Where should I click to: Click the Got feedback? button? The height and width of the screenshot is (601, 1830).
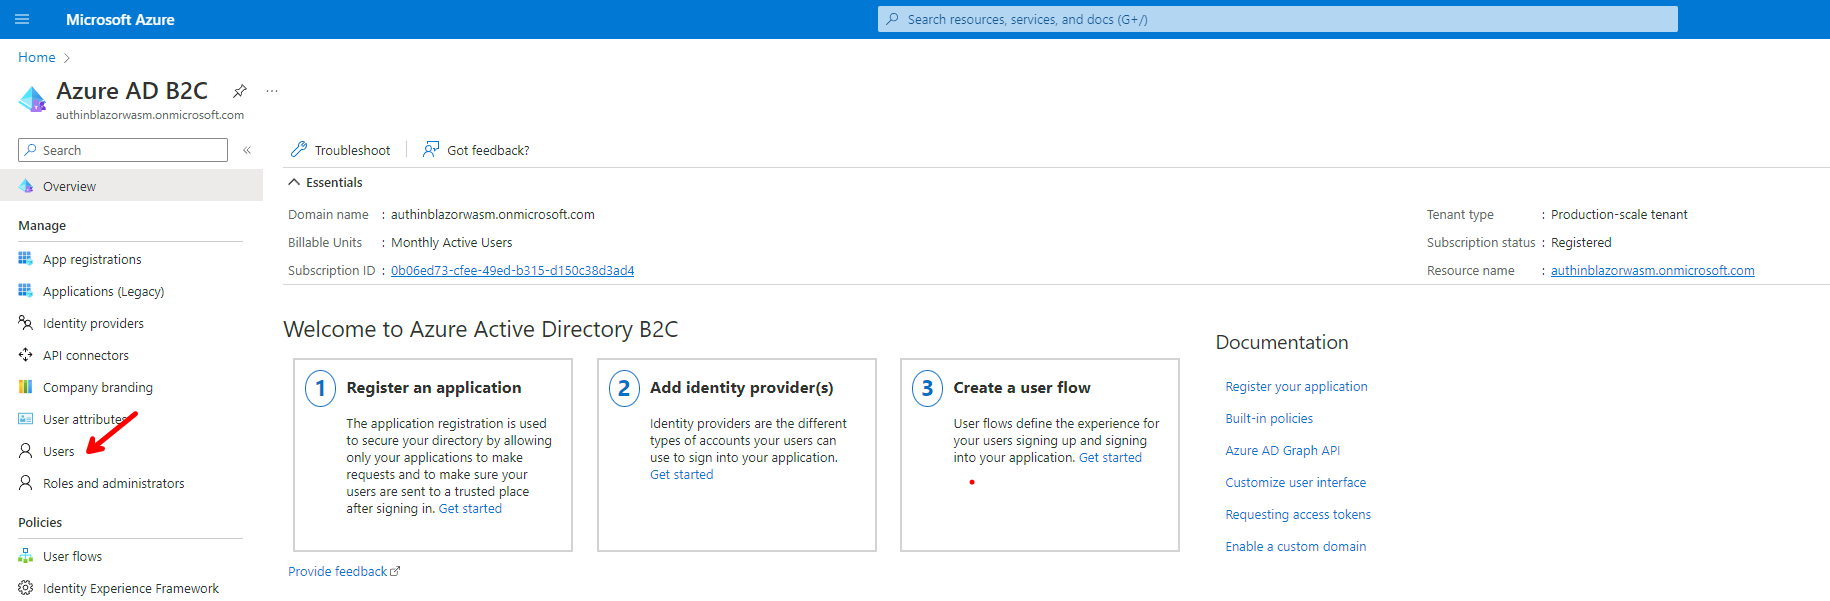[x=476, y=150]
